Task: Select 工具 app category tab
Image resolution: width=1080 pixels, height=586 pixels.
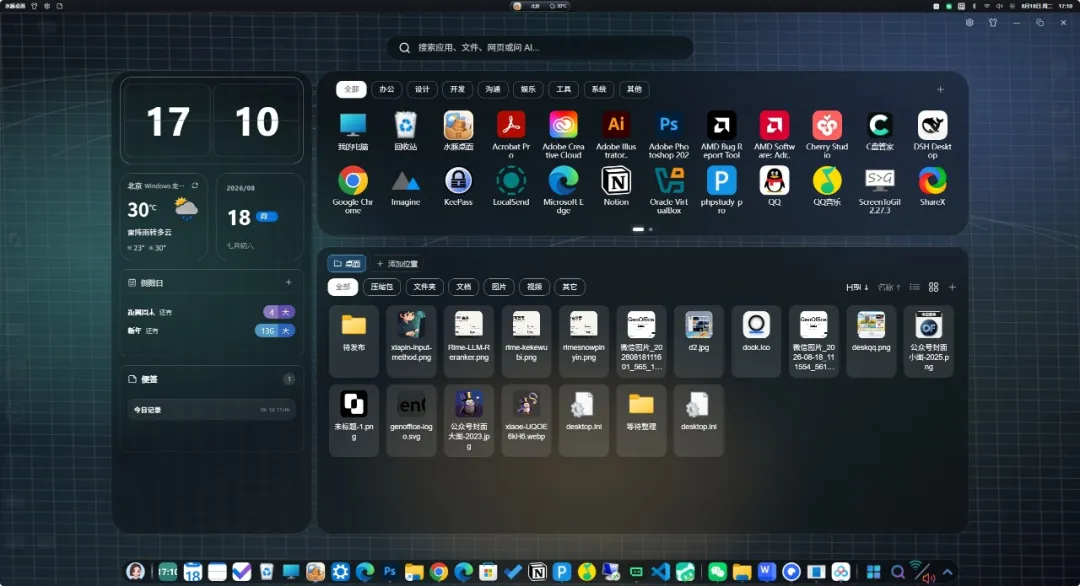Action: coord(563,90)
